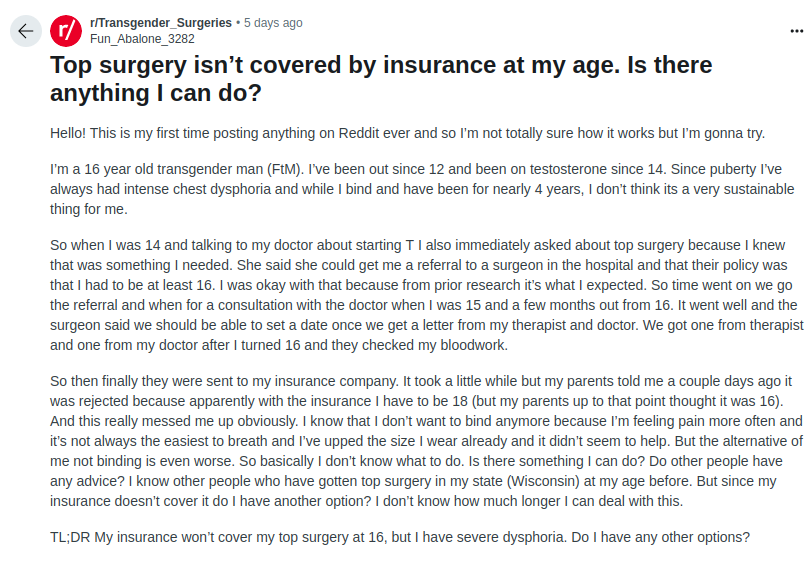The image size is (811, 561).
Task: Open the three-dot post options menu
Action: (x=797, y=31)
